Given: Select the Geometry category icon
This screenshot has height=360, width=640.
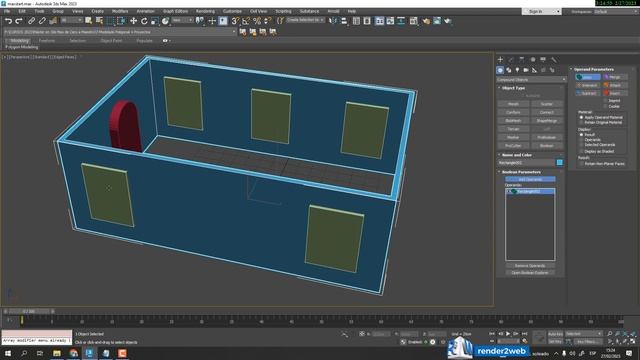Looking at the screenshot, I should click(500, 70).
